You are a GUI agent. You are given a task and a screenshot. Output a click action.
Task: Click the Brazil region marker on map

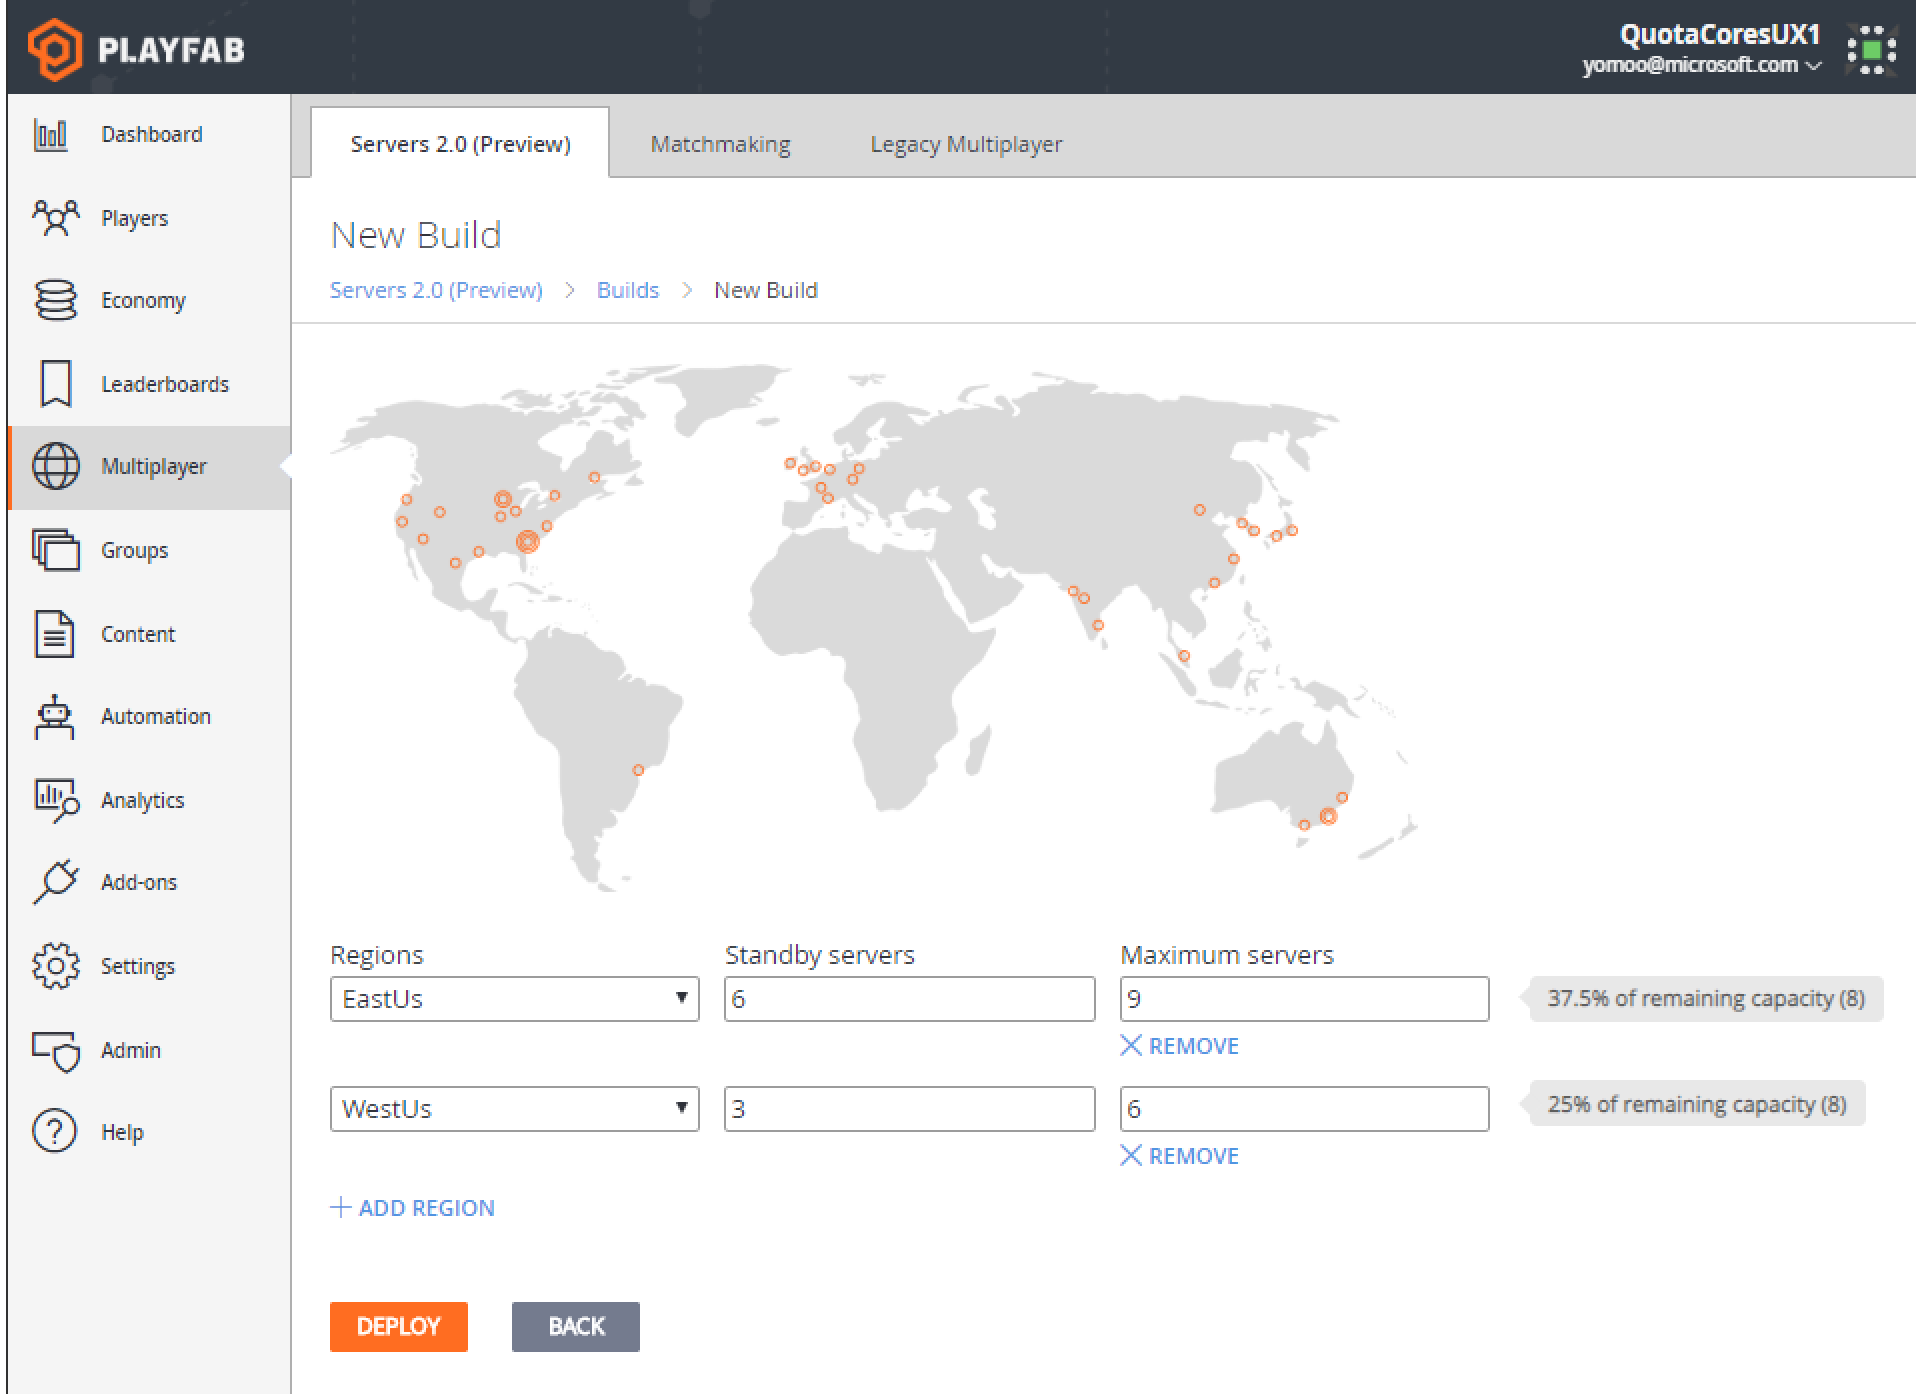pyautogui.click(x=638, y=770)
